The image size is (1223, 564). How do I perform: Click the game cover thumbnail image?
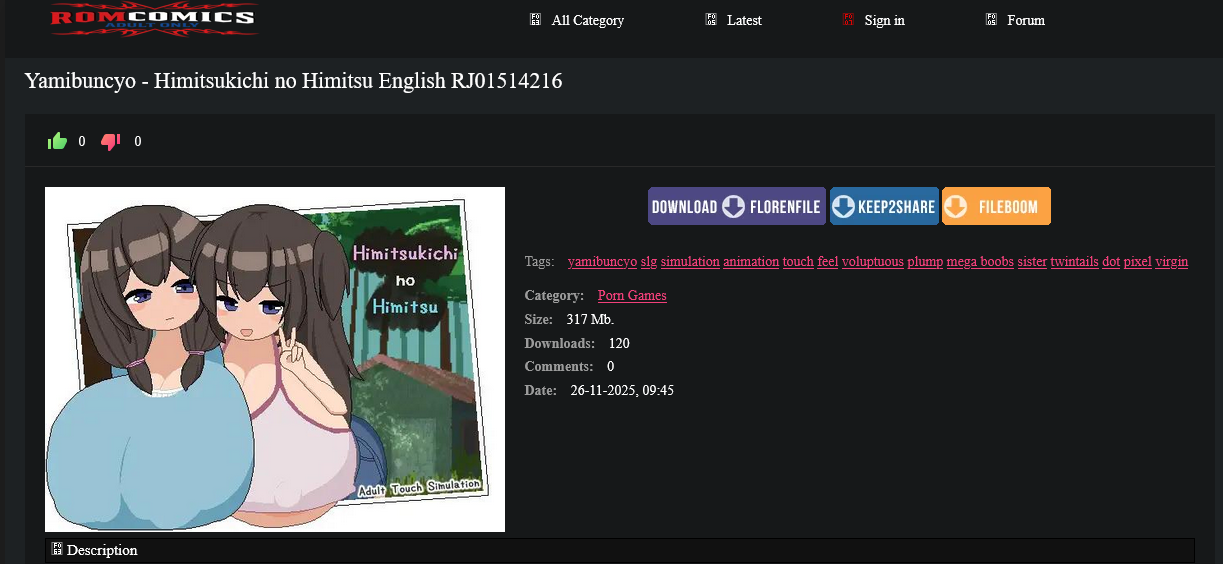(x=275, y=359)
